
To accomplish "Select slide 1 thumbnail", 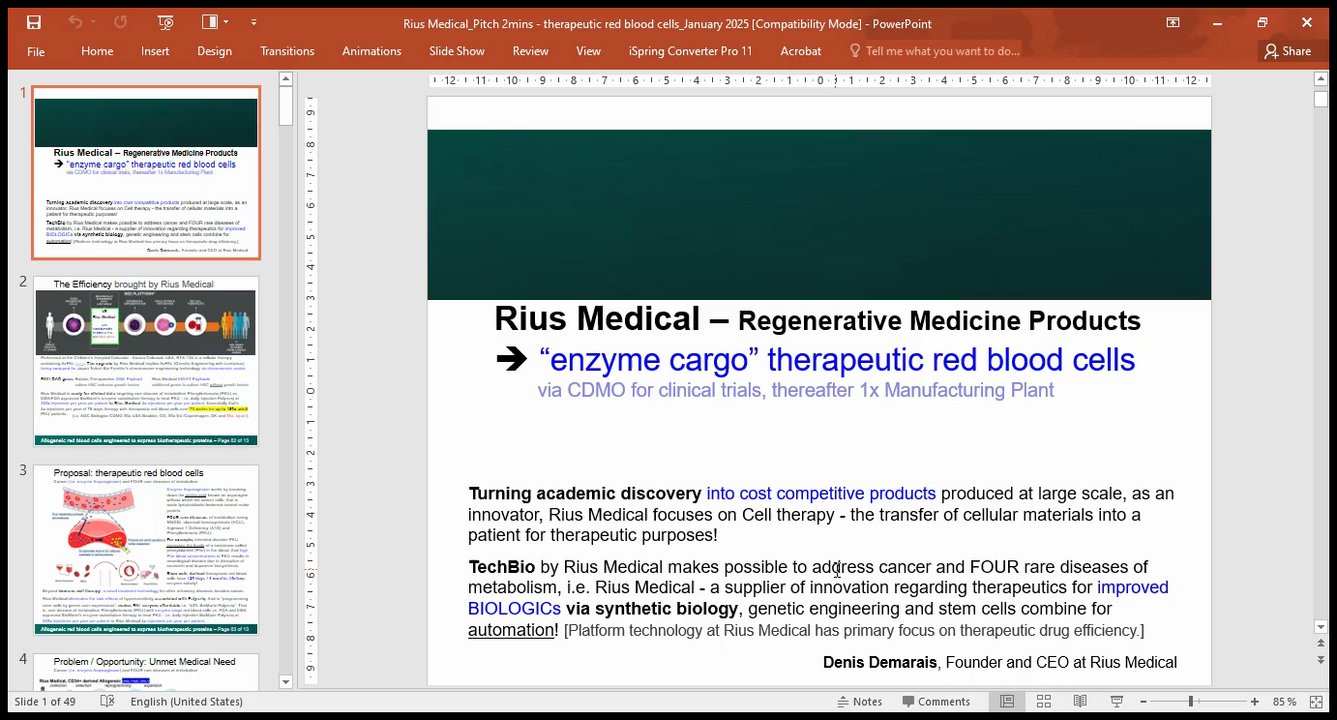I will [x=146, y=173].
